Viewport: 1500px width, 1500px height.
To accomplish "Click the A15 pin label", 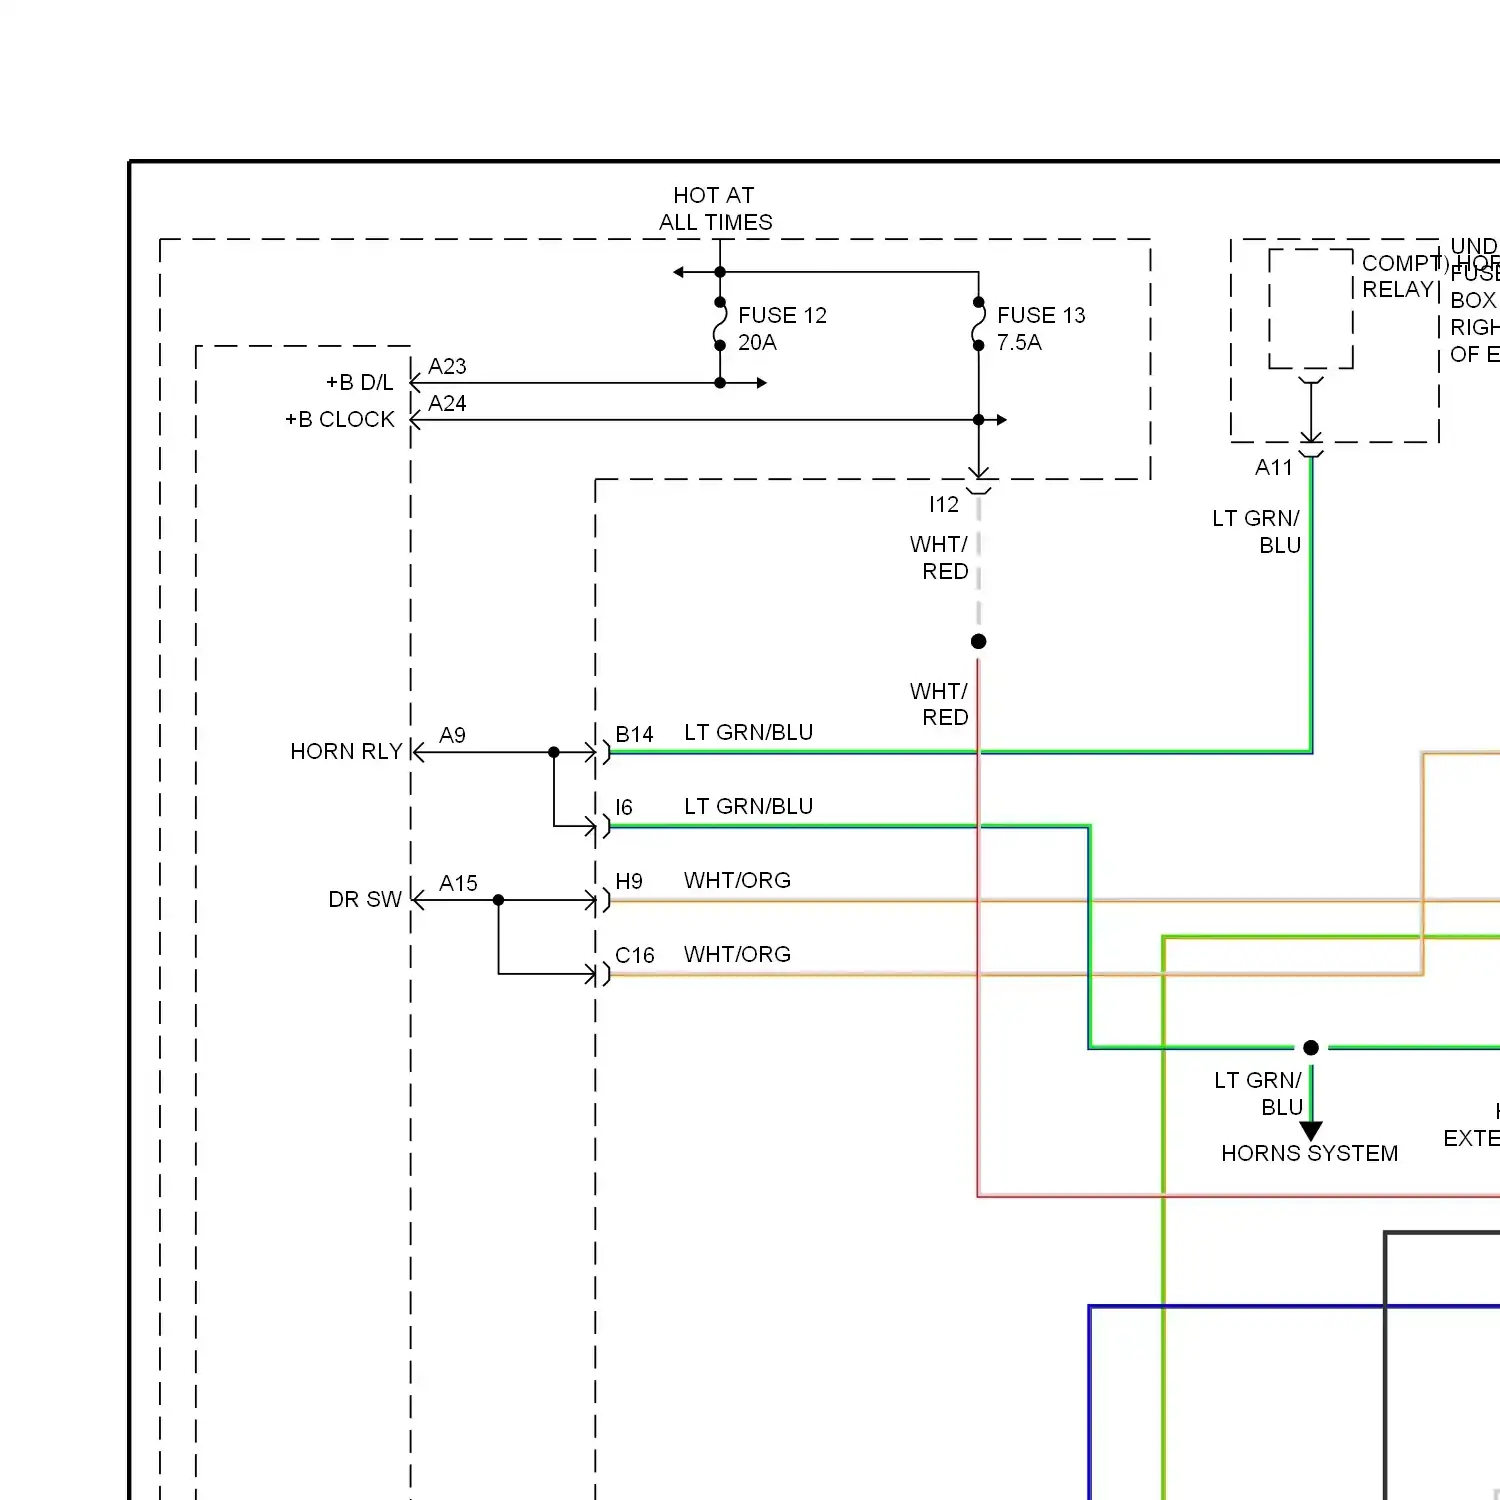I will [458, 883].
